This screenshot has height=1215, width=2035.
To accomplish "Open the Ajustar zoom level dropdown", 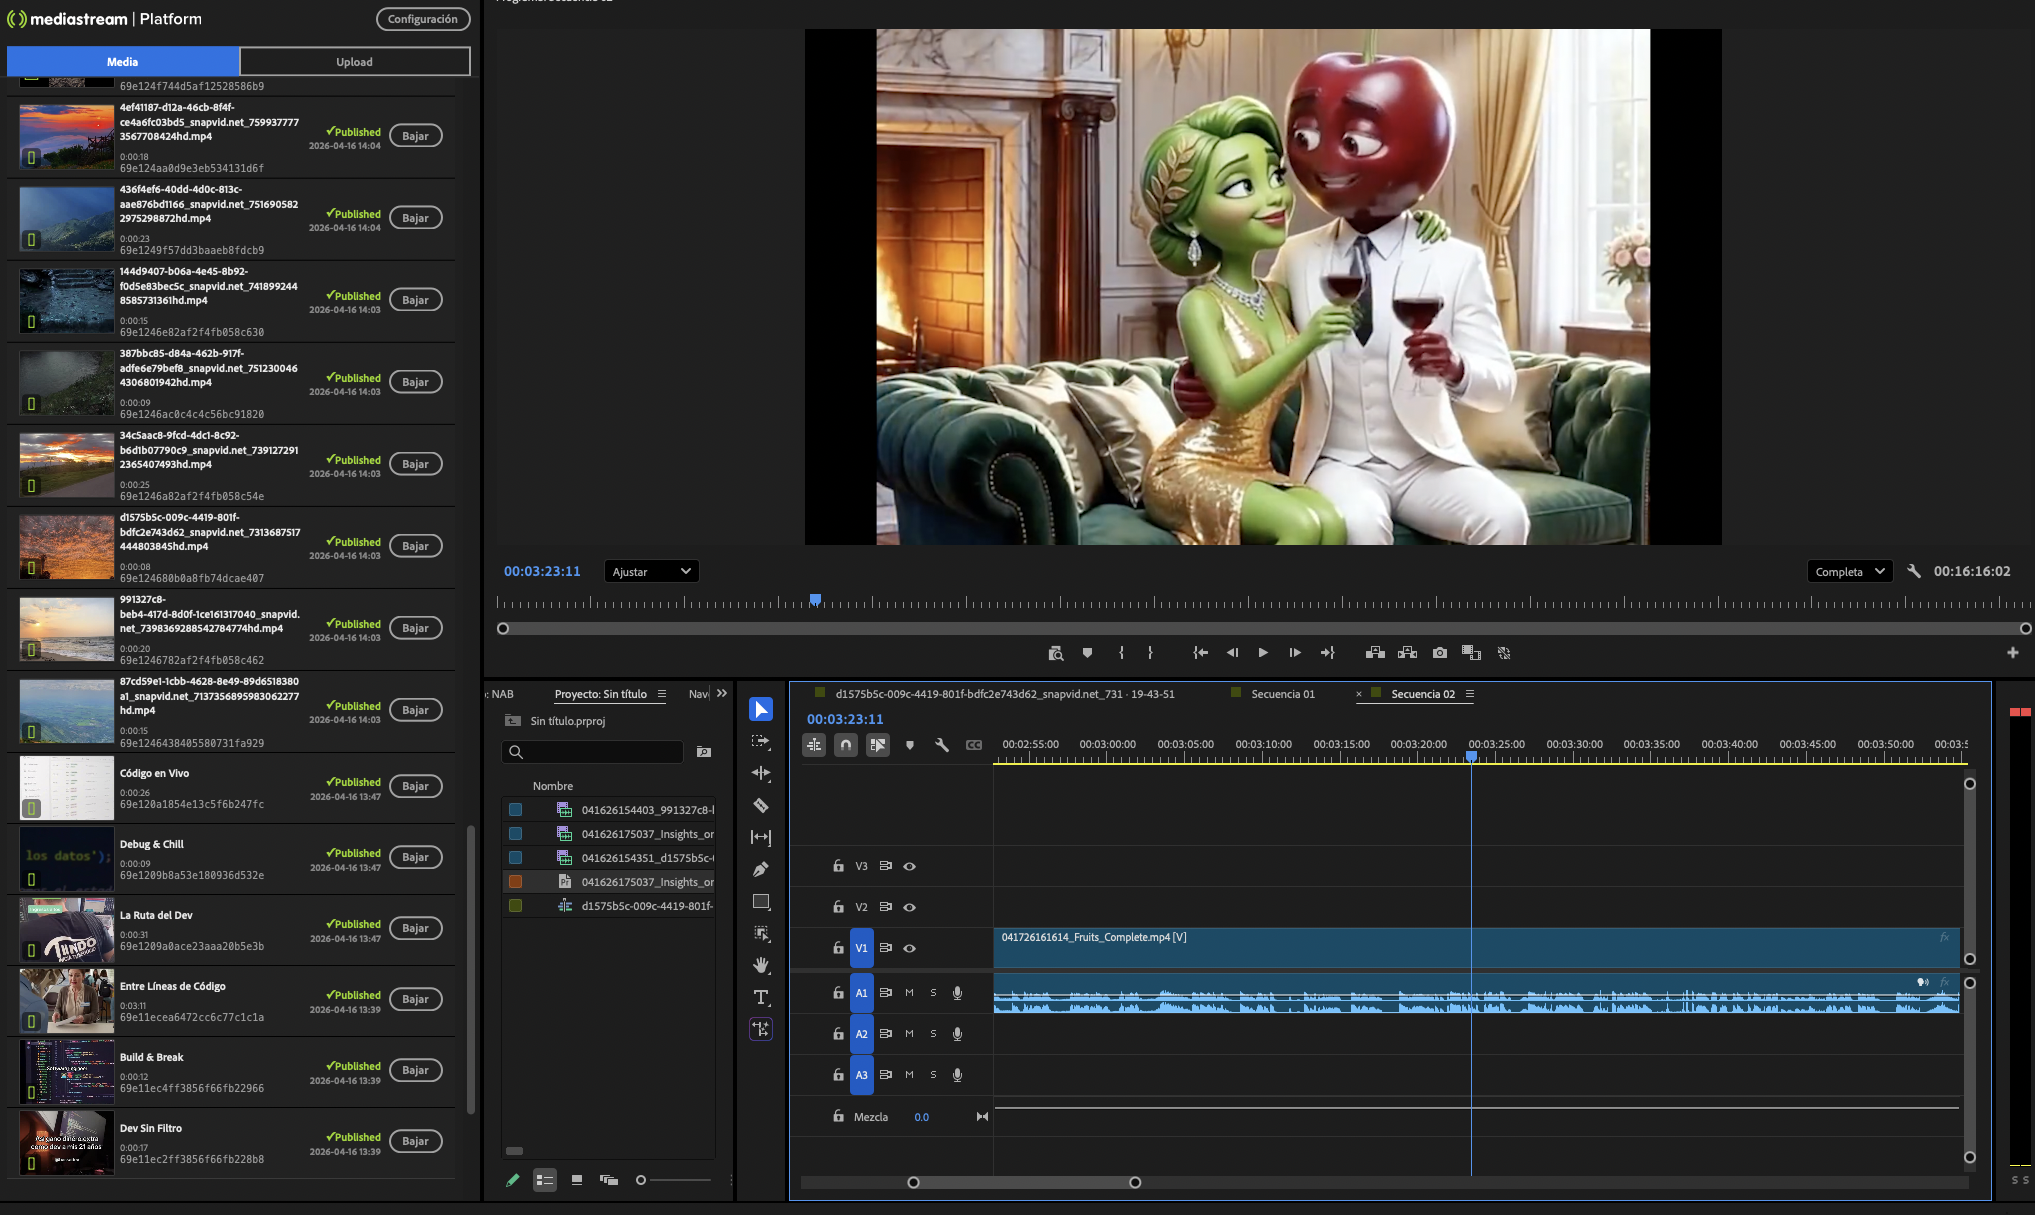I will click(651, 572).
